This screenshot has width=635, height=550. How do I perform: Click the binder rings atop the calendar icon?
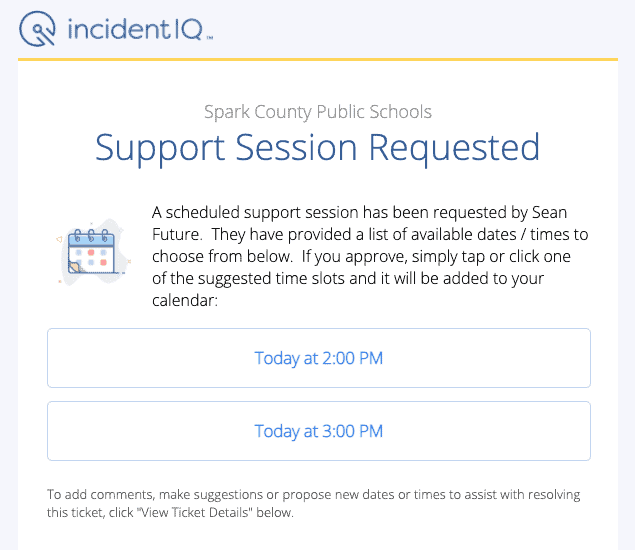pos(91,236)
